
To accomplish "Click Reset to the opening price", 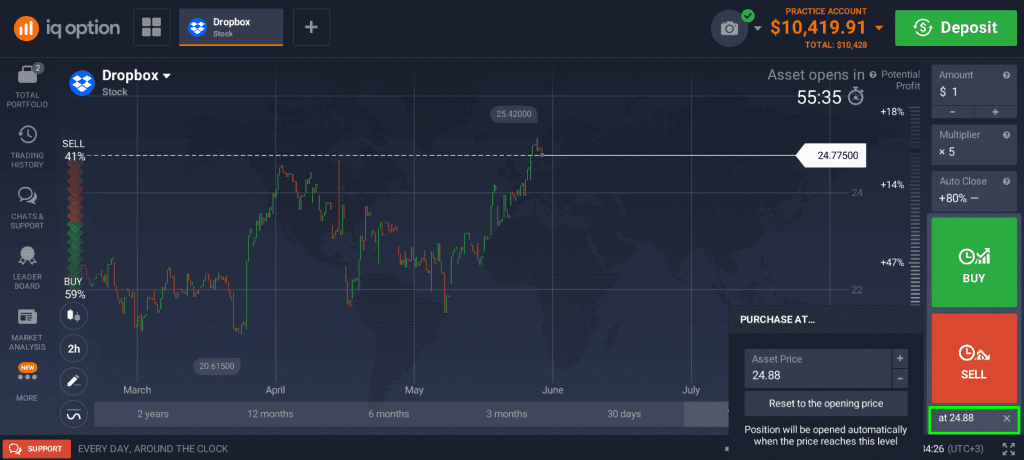I will [825, 403].
